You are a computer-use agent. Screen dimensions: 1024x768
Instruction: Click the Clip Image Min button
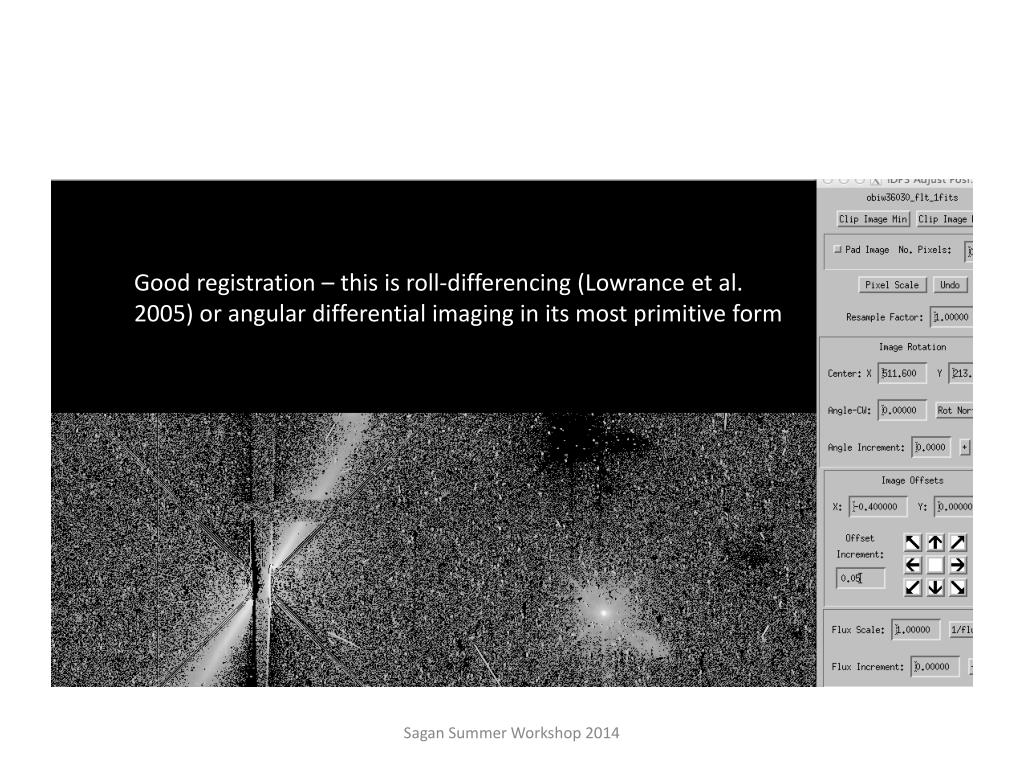tap(873, 219)
